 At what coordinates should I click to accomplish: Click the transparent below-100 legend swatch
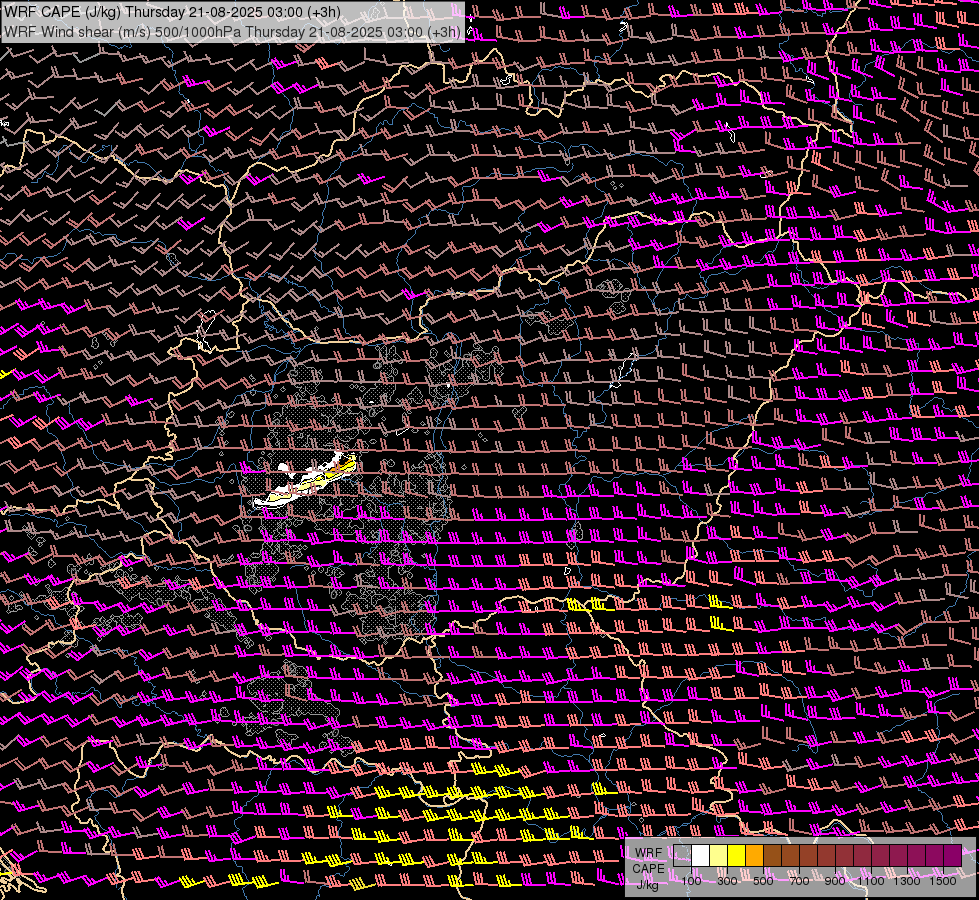[x=682, y=856]
